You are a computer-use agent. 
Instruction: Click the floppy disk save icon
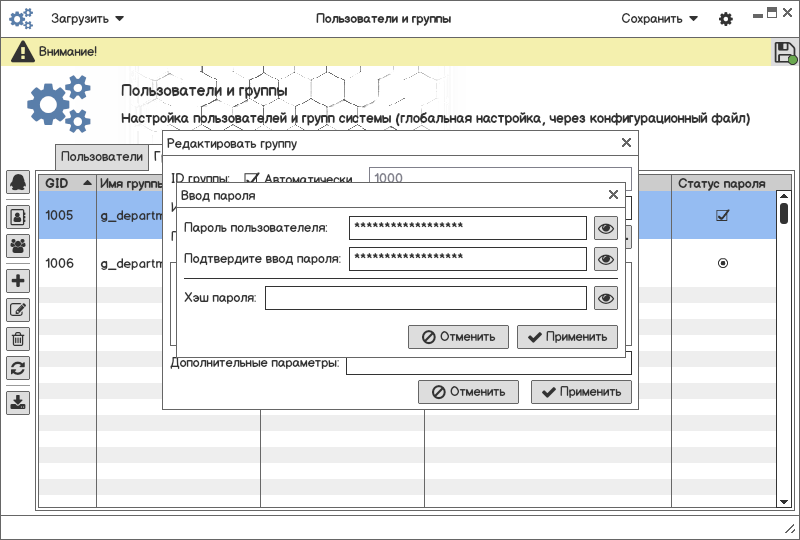(x=785, y=52)
